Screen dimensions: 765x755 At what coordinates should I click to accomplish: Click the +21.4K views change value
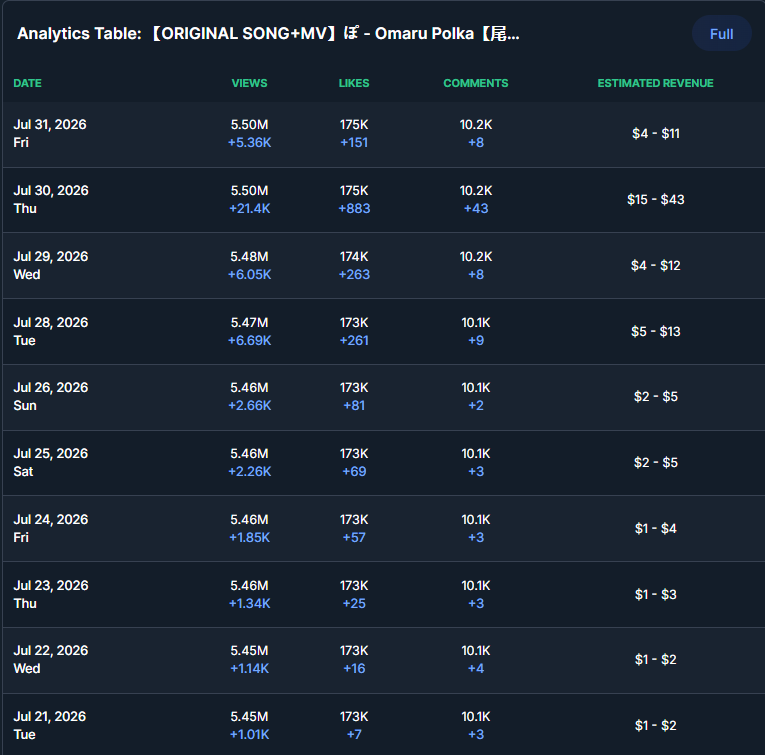(249, 209)
